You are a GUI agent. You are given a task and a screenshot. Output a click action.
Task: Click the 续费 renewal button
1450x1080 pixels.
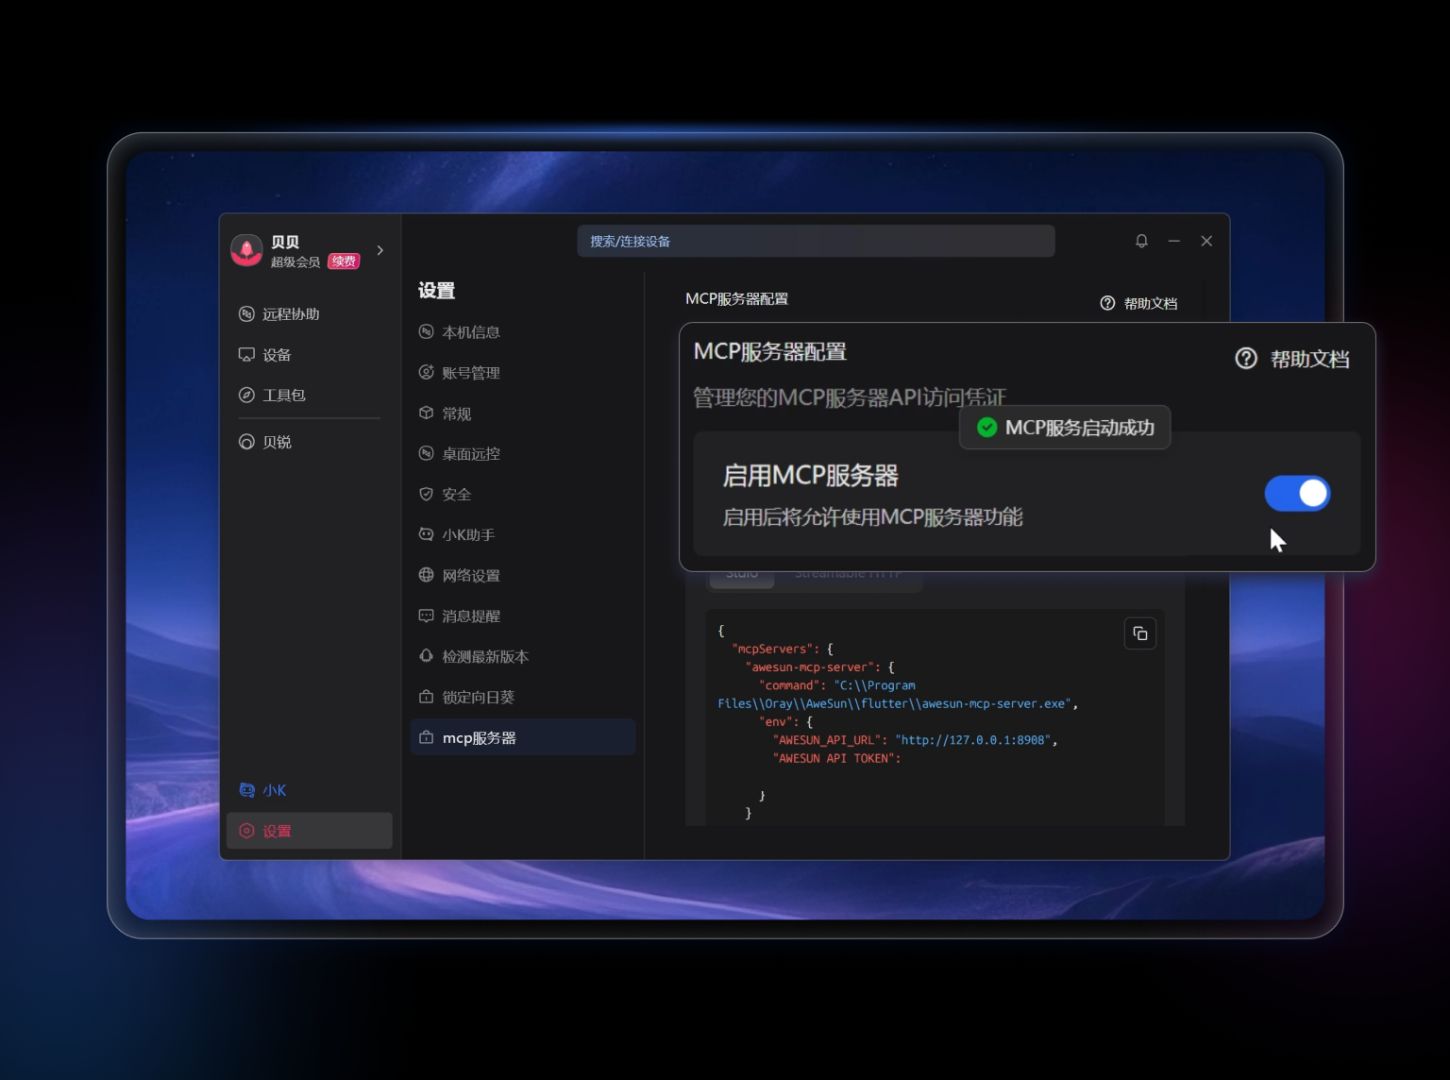tap(342, 260)
